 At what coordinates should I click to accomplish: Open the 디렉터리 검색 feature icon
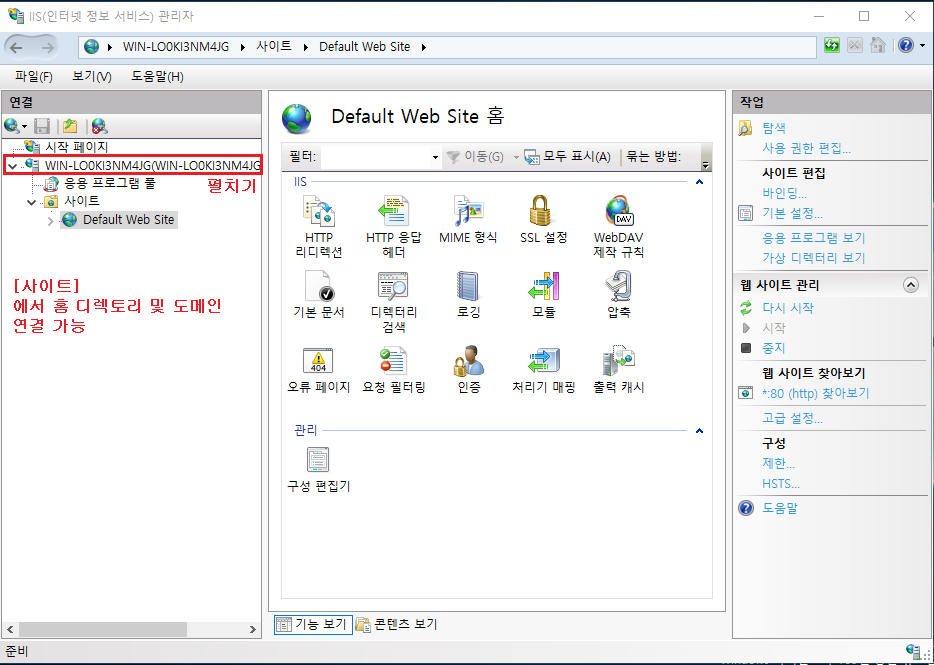point(394,287)
